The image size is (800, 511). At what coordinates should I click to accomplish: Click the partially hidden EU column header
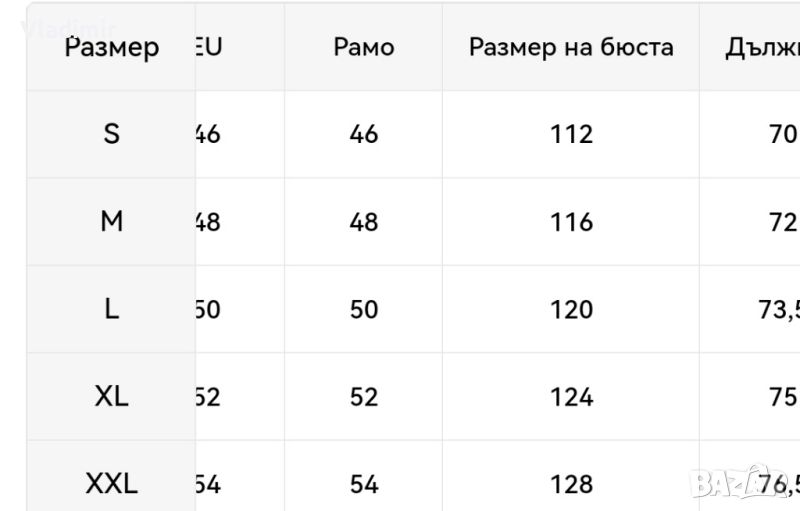coord(209,47)
